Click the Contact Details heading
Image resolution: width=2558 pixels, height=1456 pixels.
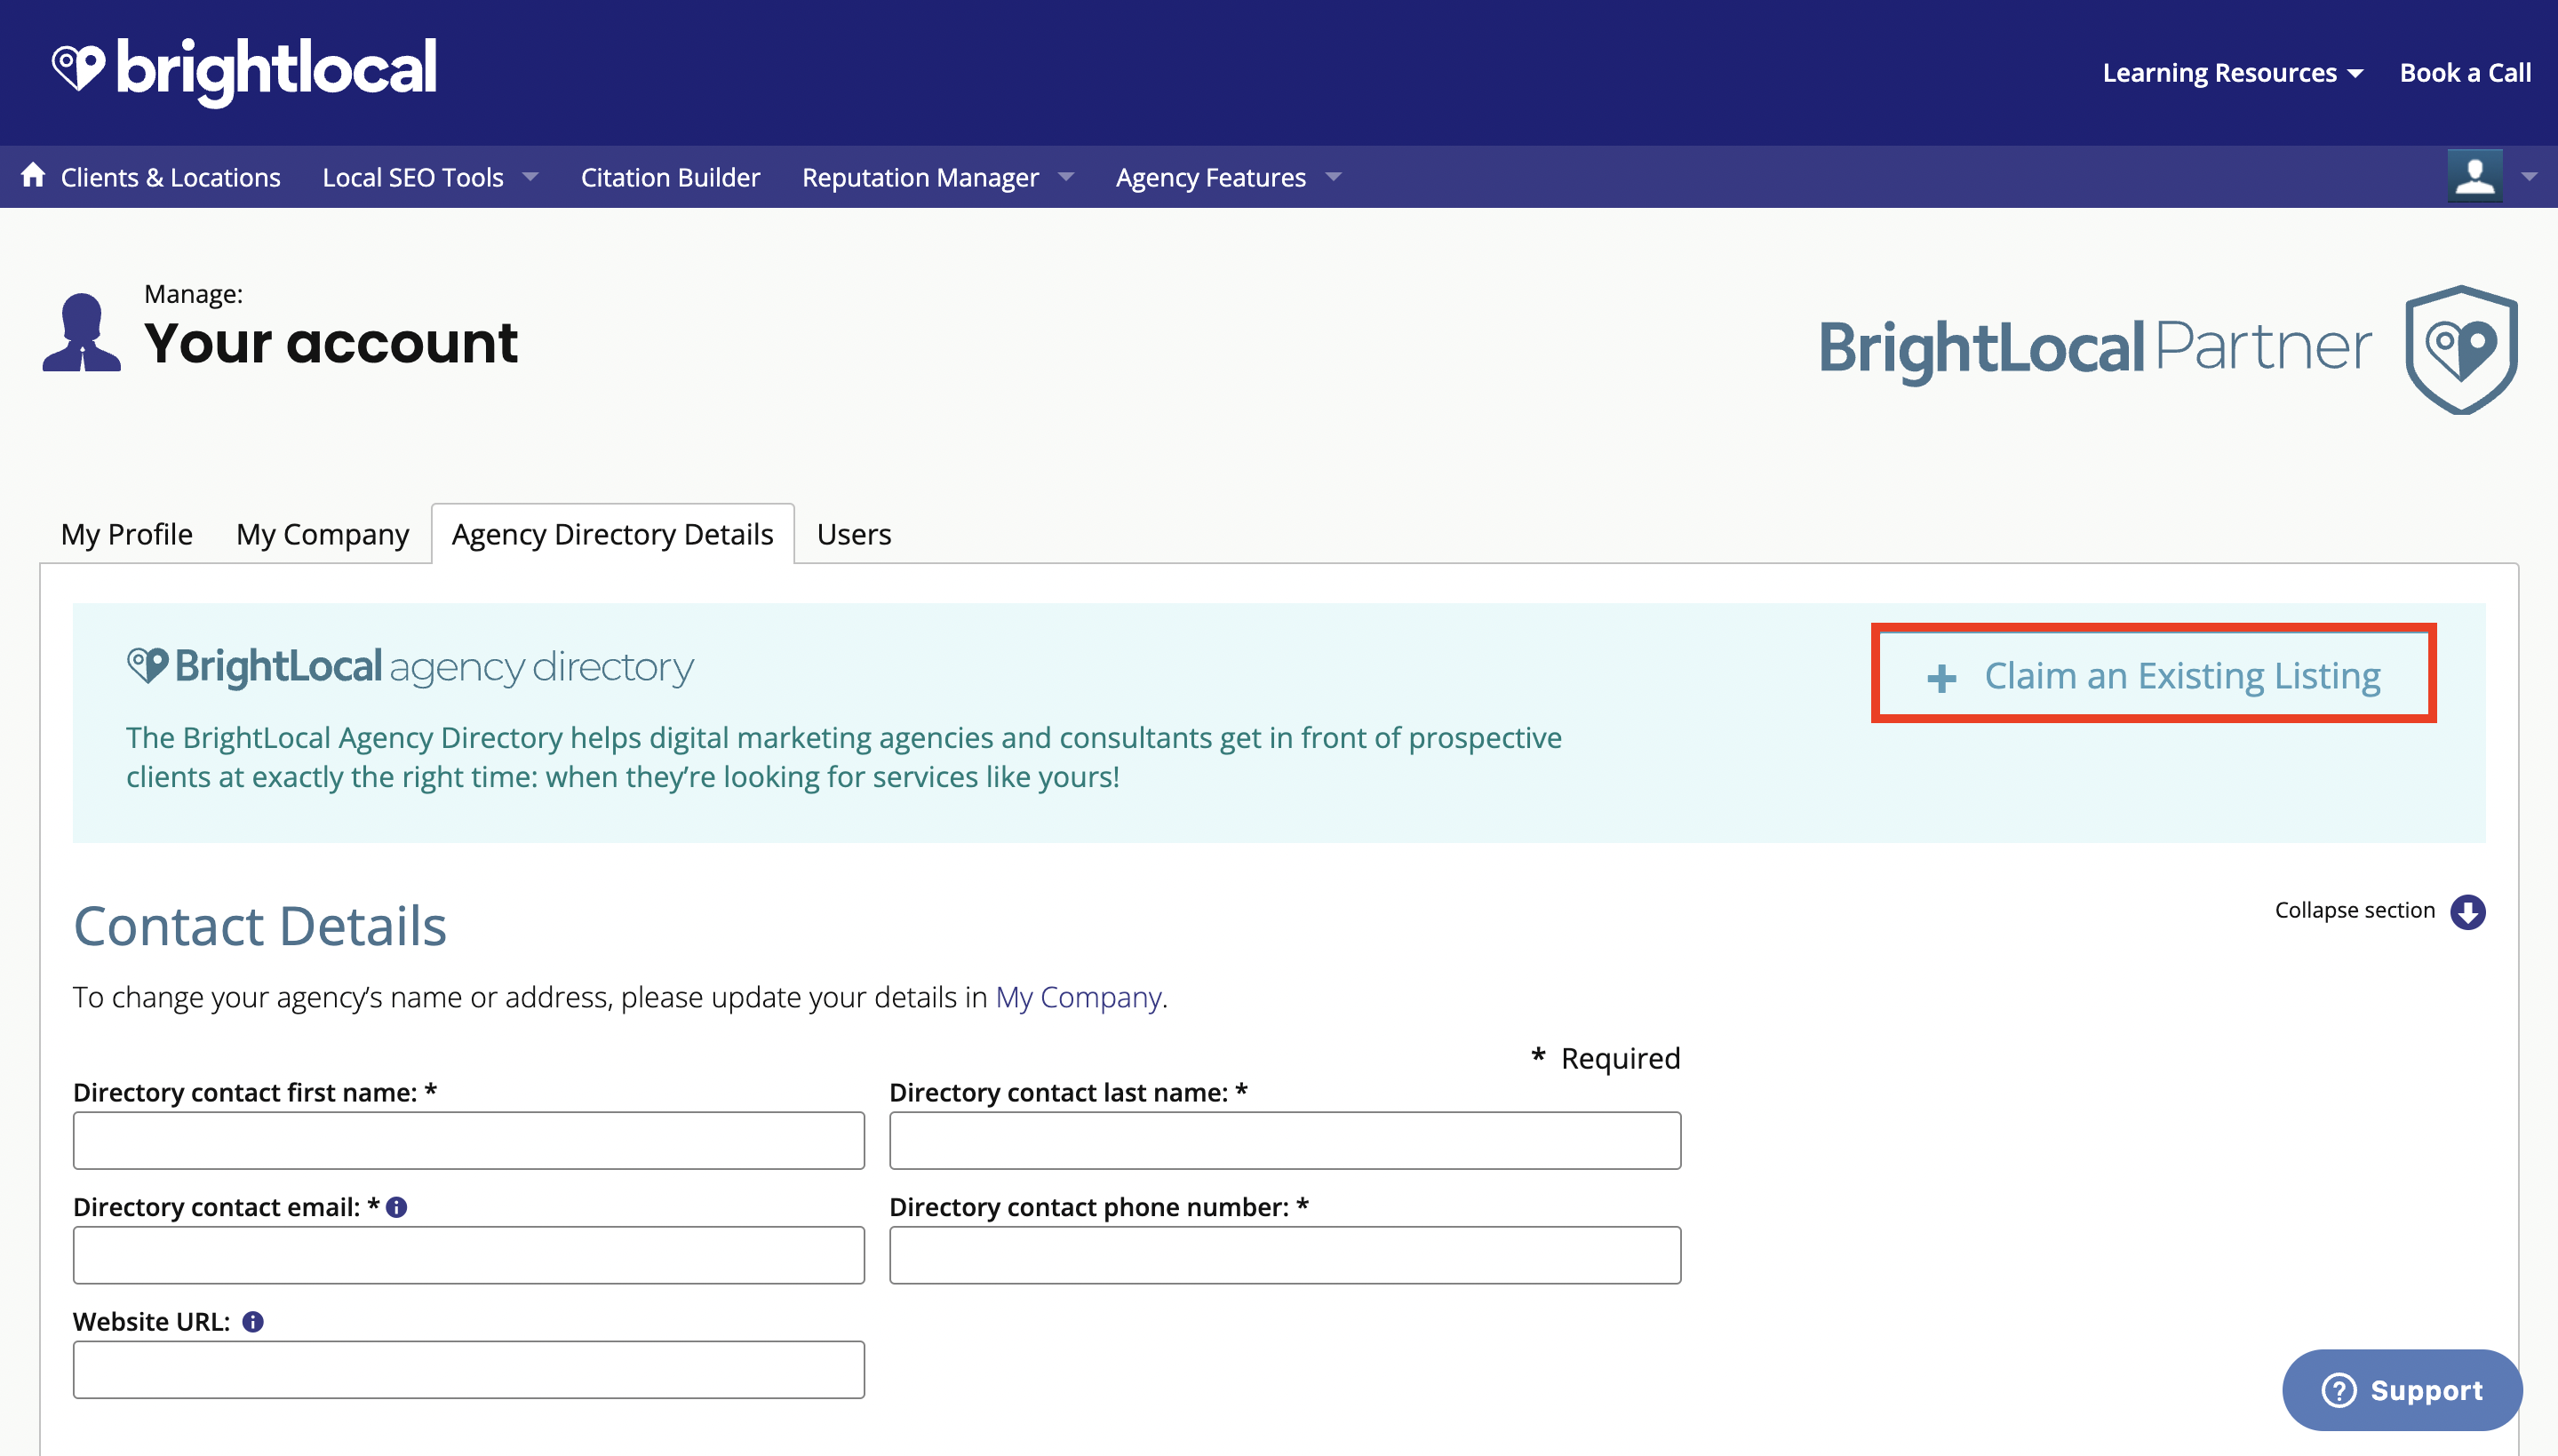click(260, 925)
